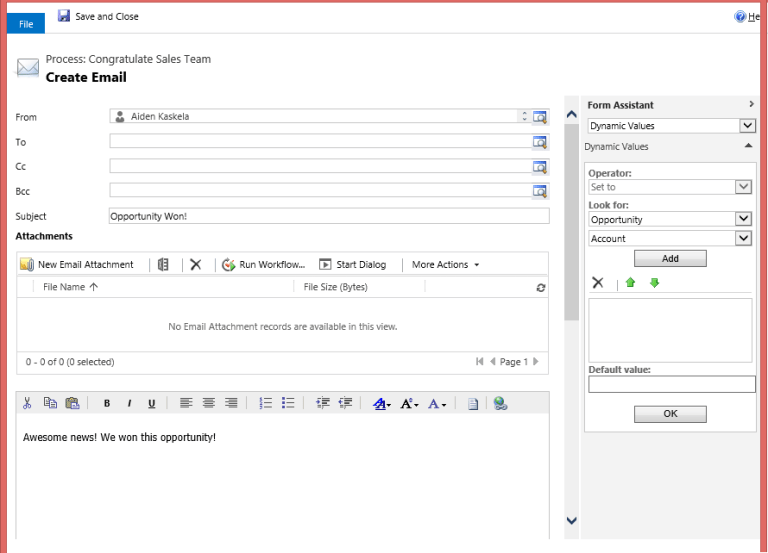
Task: Collapse the Form Assistant panel
Action: pos(751,104)
